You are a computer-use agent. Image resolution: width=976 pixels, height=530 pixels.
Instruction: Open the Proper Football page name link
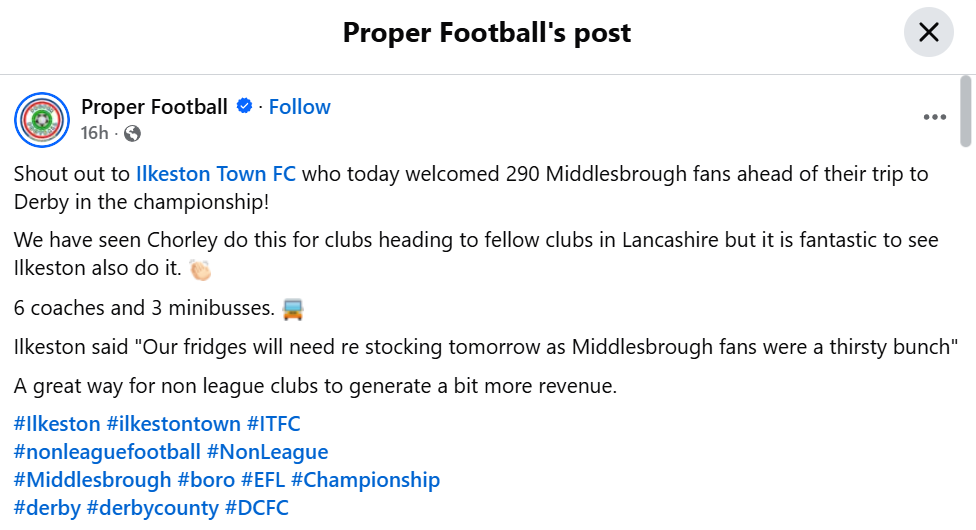[x=154, y=107]
